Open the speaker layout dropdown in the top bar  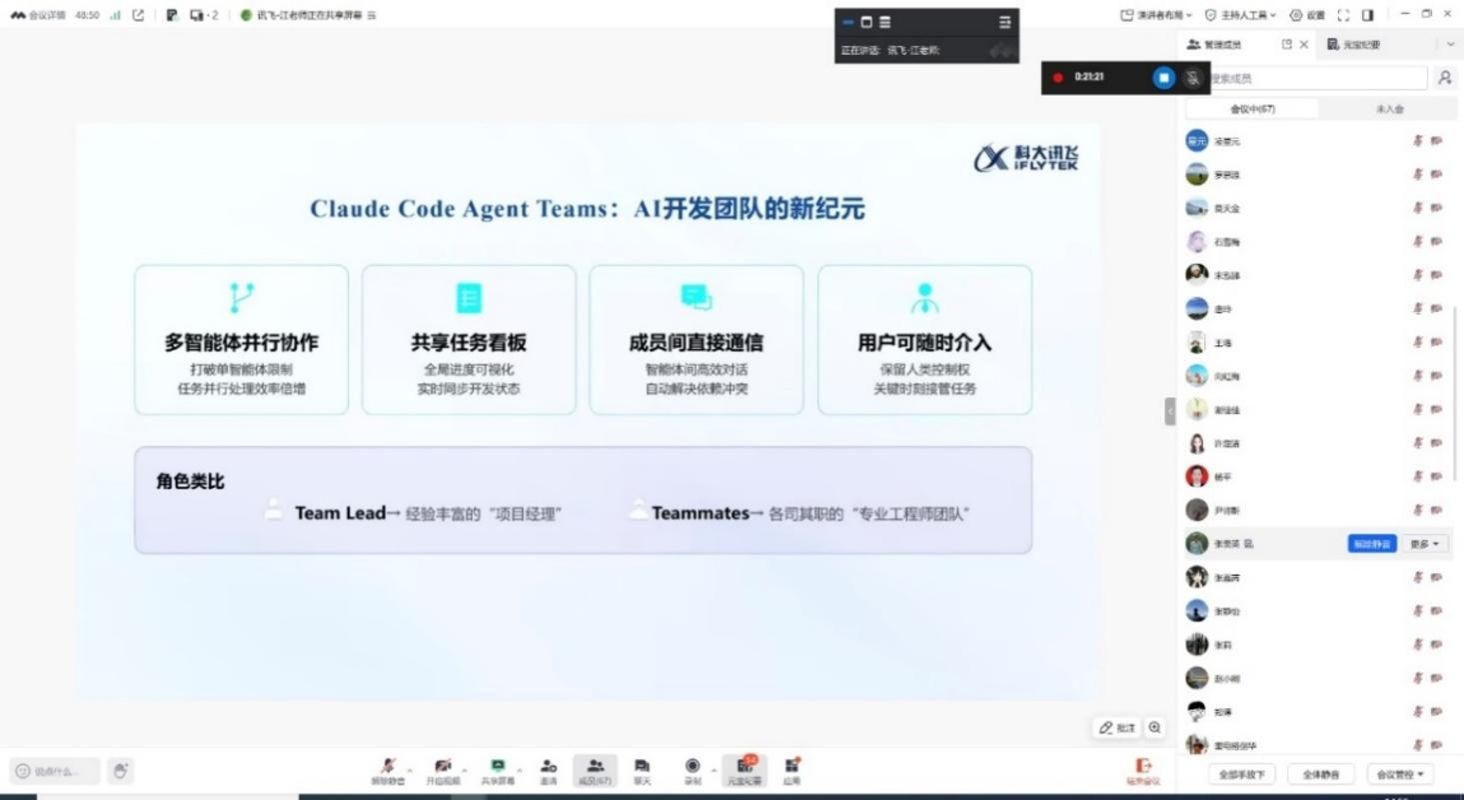(x=1156, y=15)
